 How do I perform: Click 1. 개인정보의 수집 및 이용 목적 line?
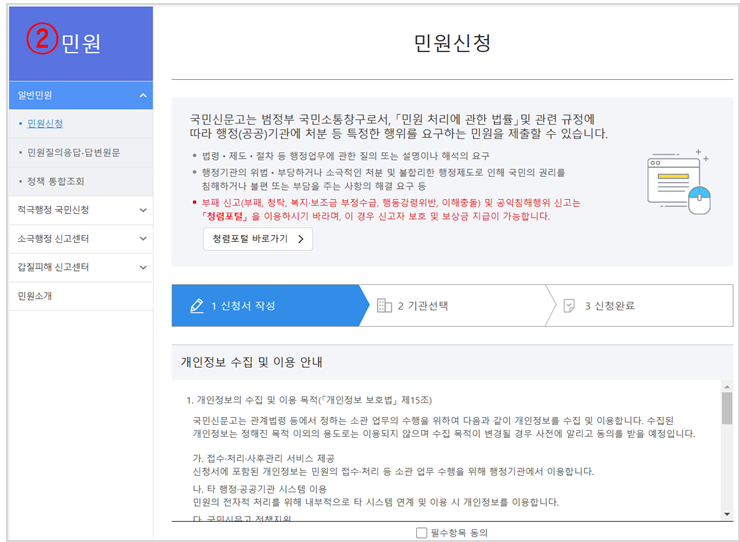(x=309, y=400)
